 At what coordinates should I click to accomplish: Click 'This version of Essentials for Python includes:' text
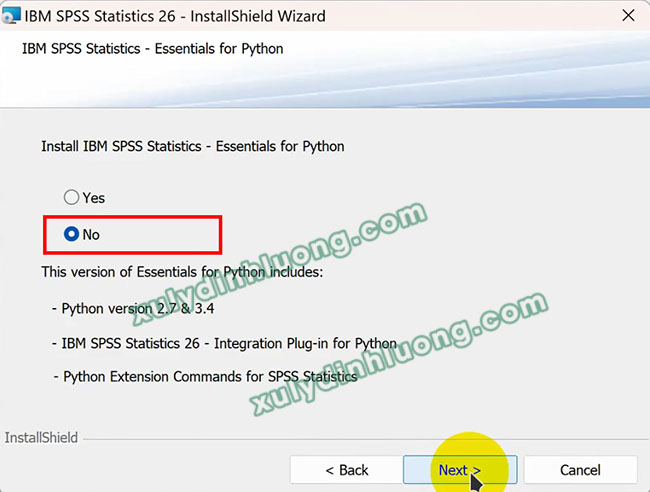pyautogui.click(x=182, y=272)
